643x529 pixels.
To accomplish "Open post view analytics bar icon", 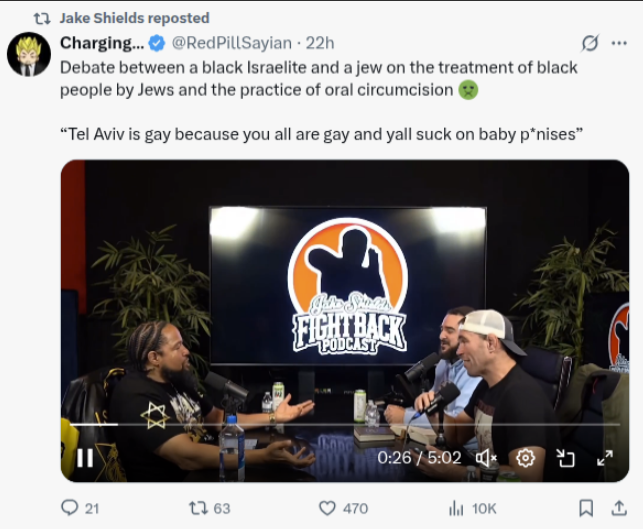I will [456, 509].
